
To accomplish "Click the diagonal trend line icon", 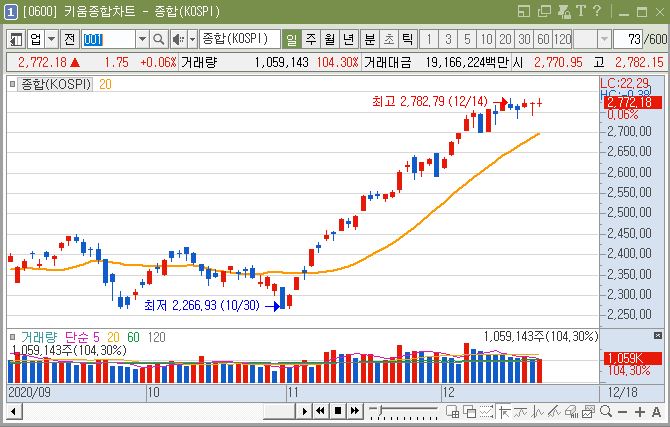I will tap(554, 412).
